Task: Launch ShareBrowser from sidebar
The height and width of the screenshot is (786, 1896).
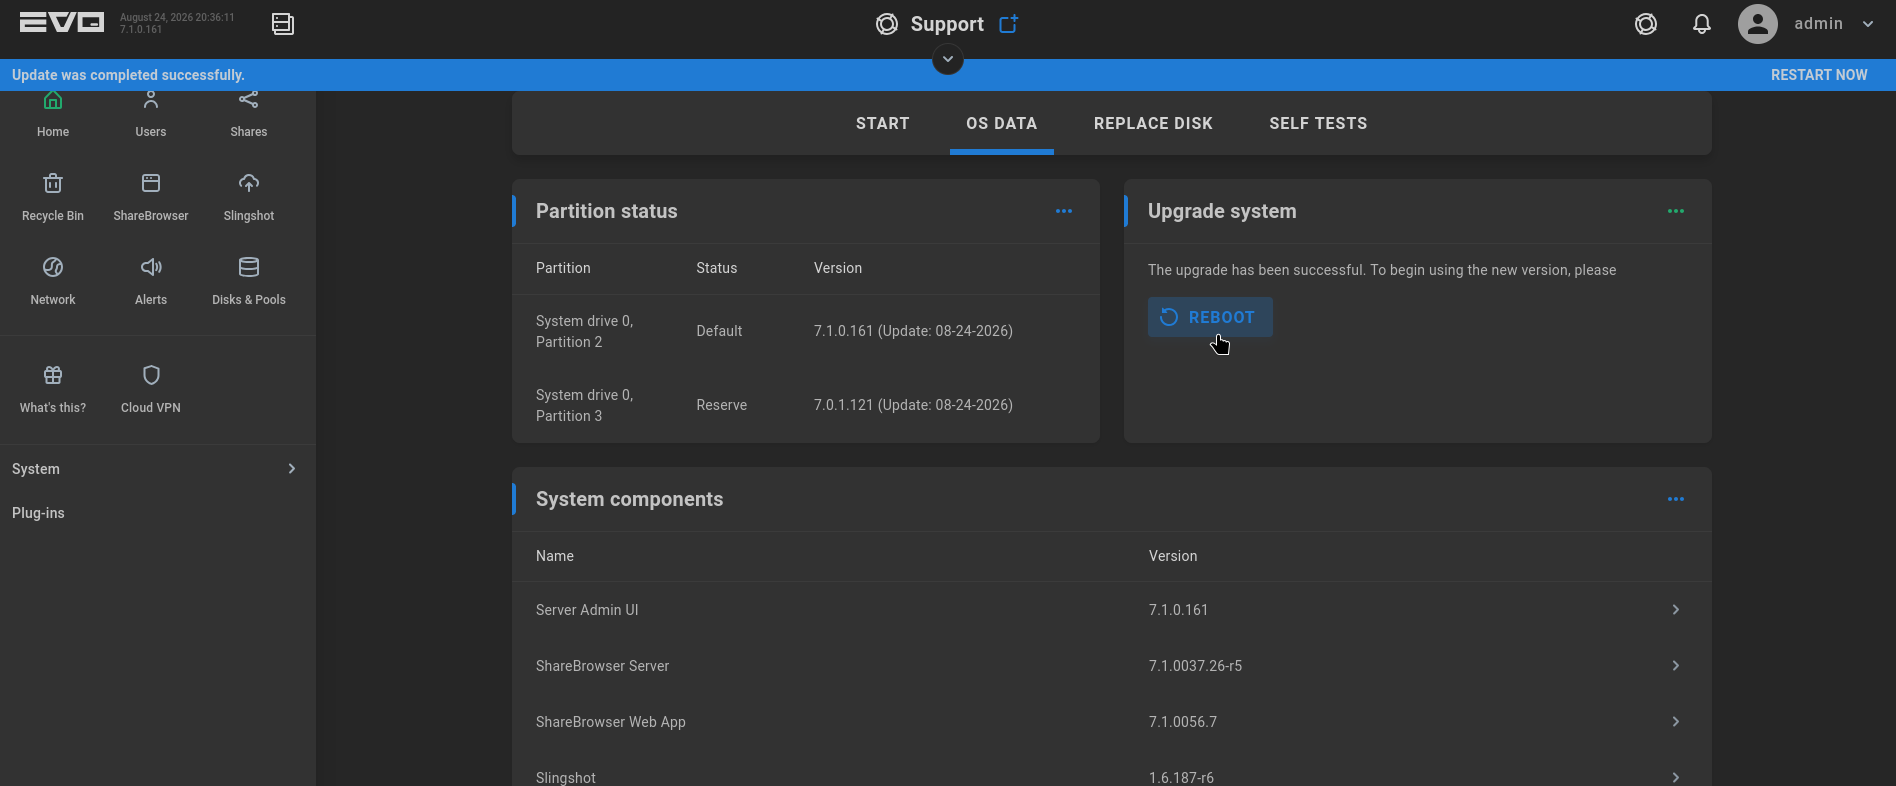Action: tap(151, 197)
